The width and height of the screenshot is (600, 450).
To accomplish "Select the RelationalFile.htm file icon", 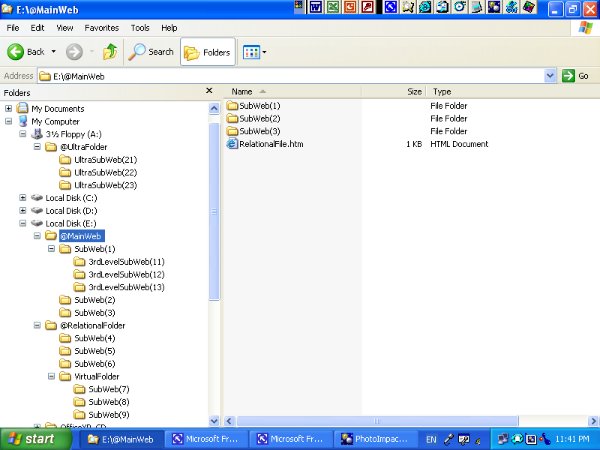I will point(231,144).
